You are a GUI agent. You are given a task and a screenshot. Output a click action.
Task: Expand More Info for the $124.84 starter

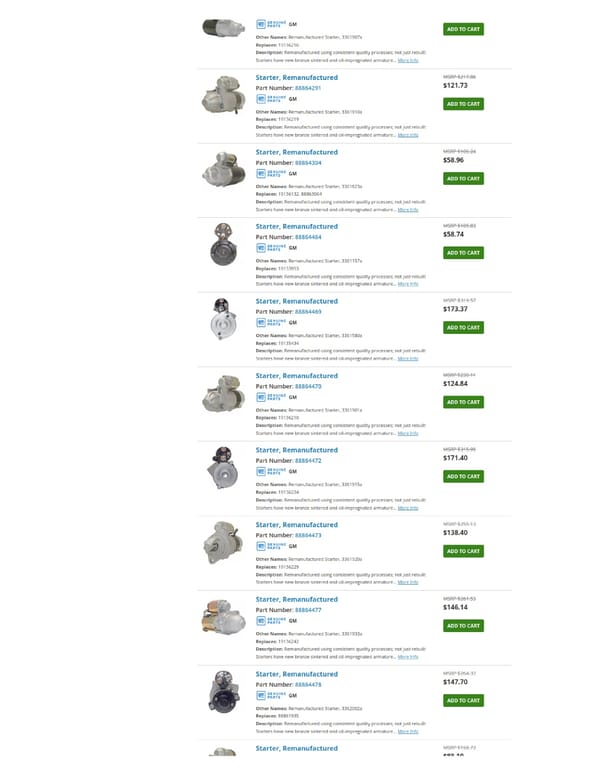pos(408,434)
